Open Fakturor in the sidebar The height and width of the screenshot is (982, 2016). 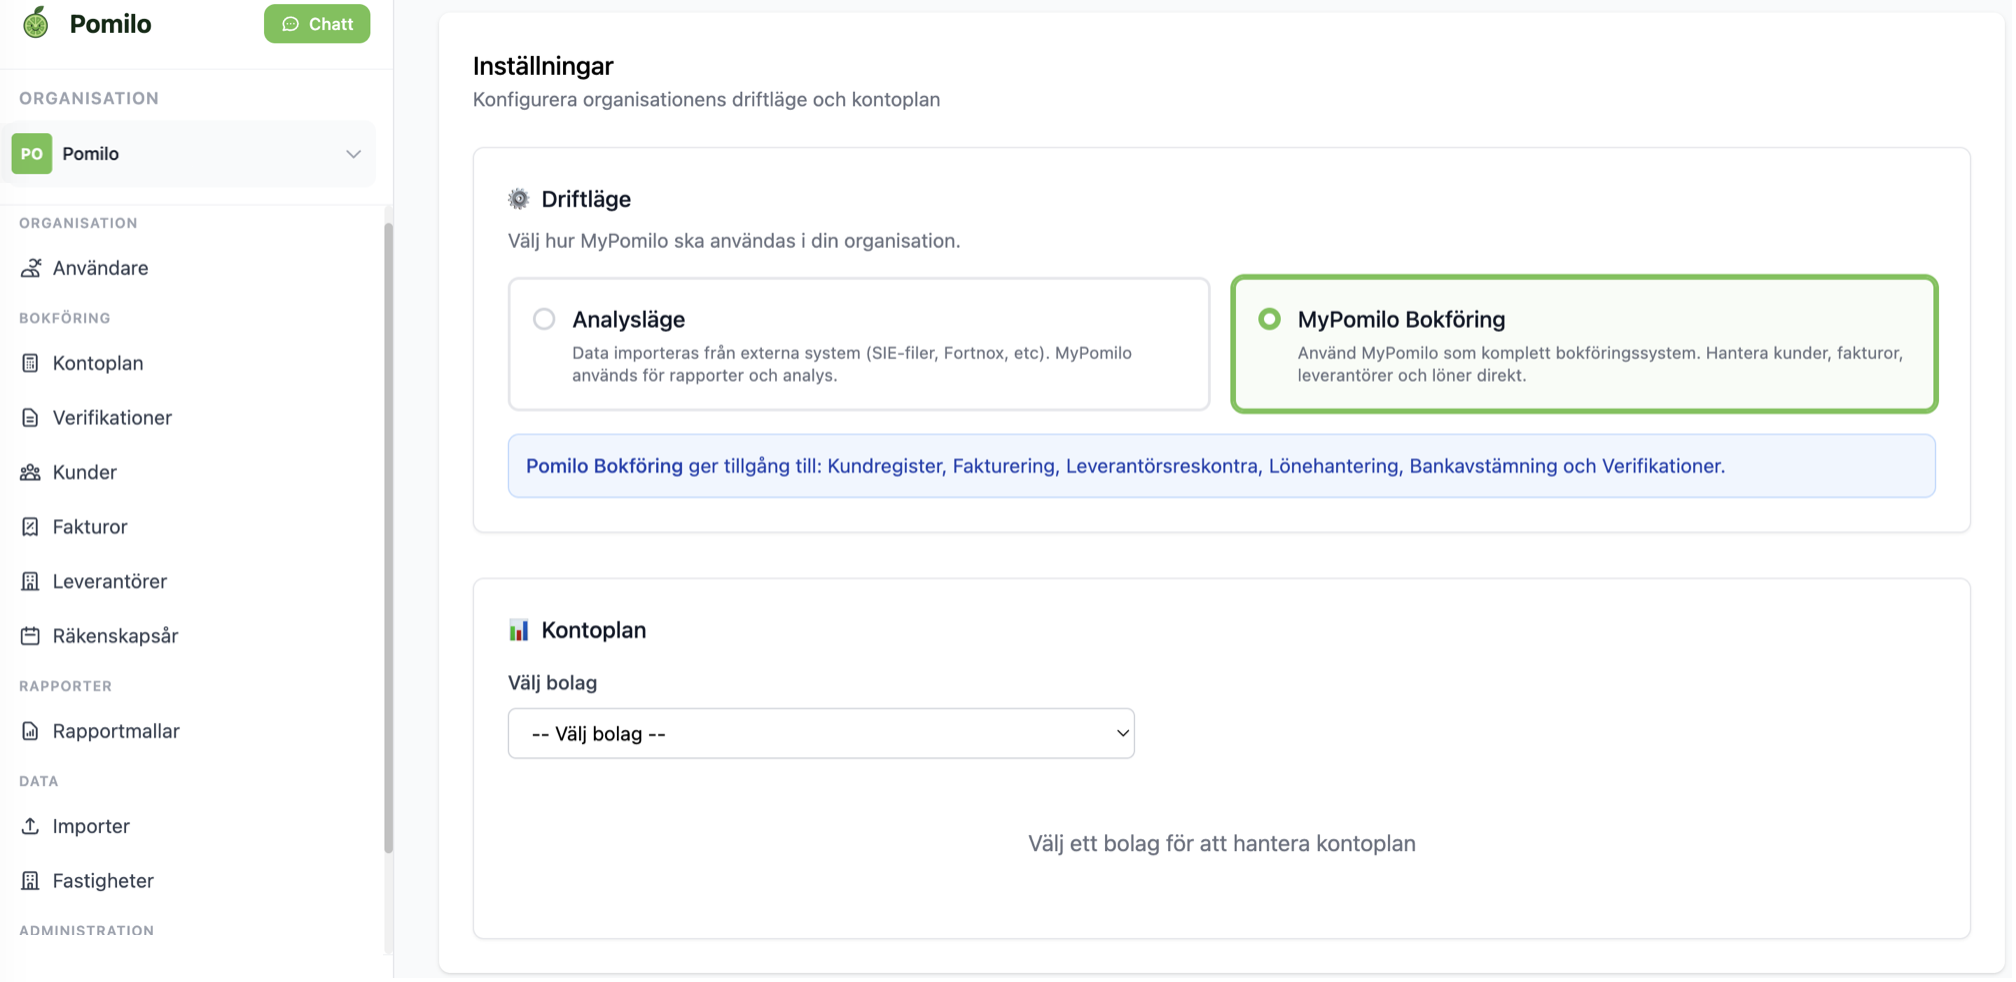[90, 527]
